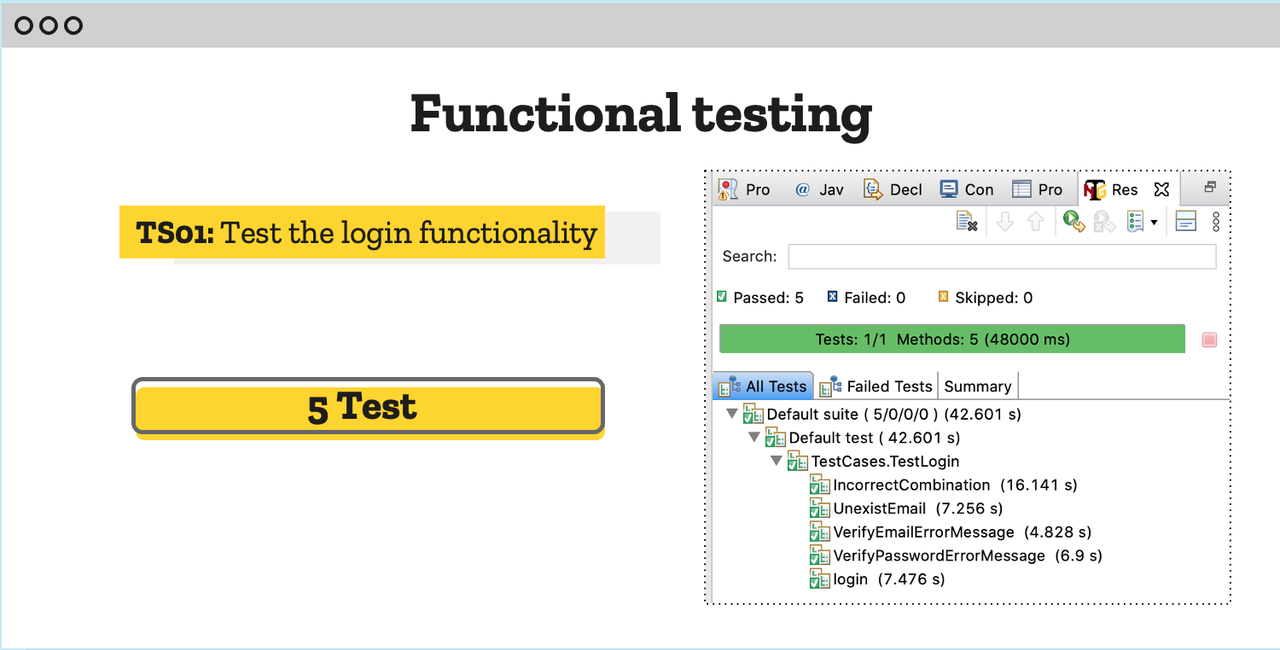Jump to next failure using down arrow

(1006, 222)
